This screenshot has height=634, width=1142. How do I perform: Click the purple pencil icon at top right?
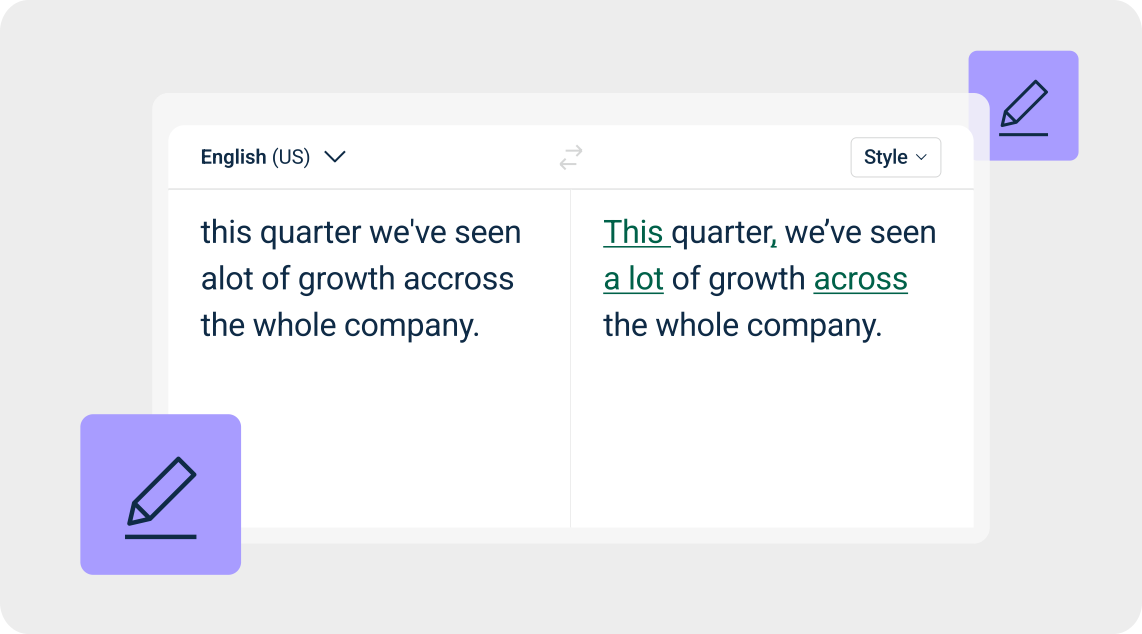point(1024,105)
